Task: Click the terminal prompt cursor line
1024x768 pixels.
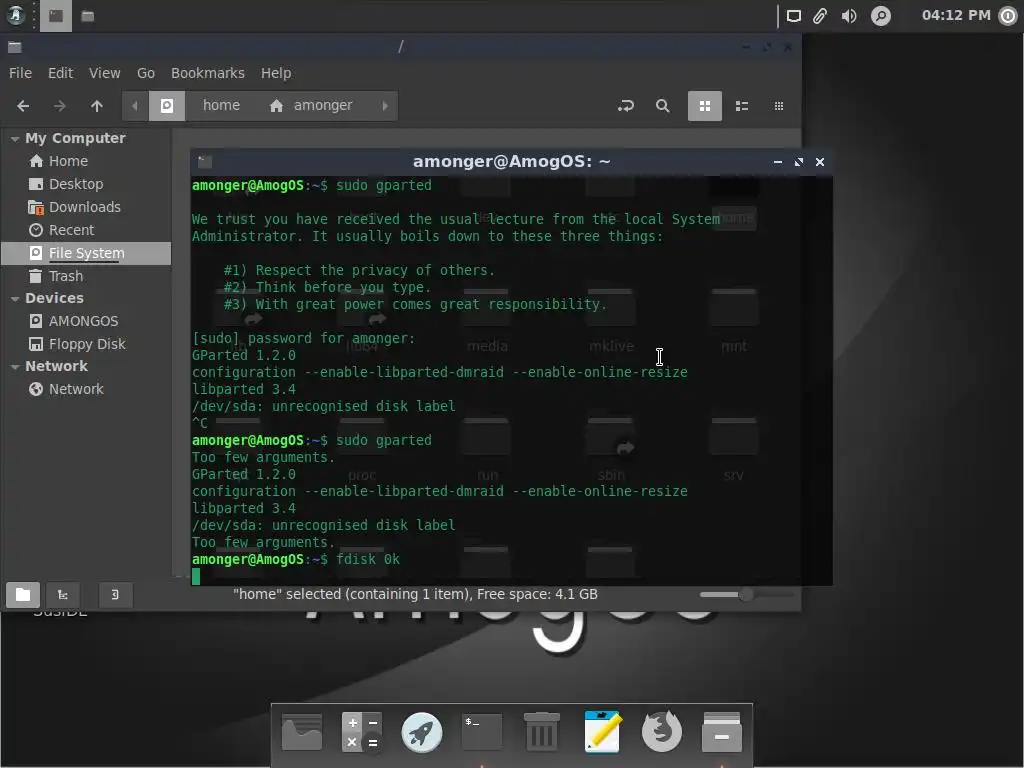Action: pyautogui.click(x=196, y=576)
